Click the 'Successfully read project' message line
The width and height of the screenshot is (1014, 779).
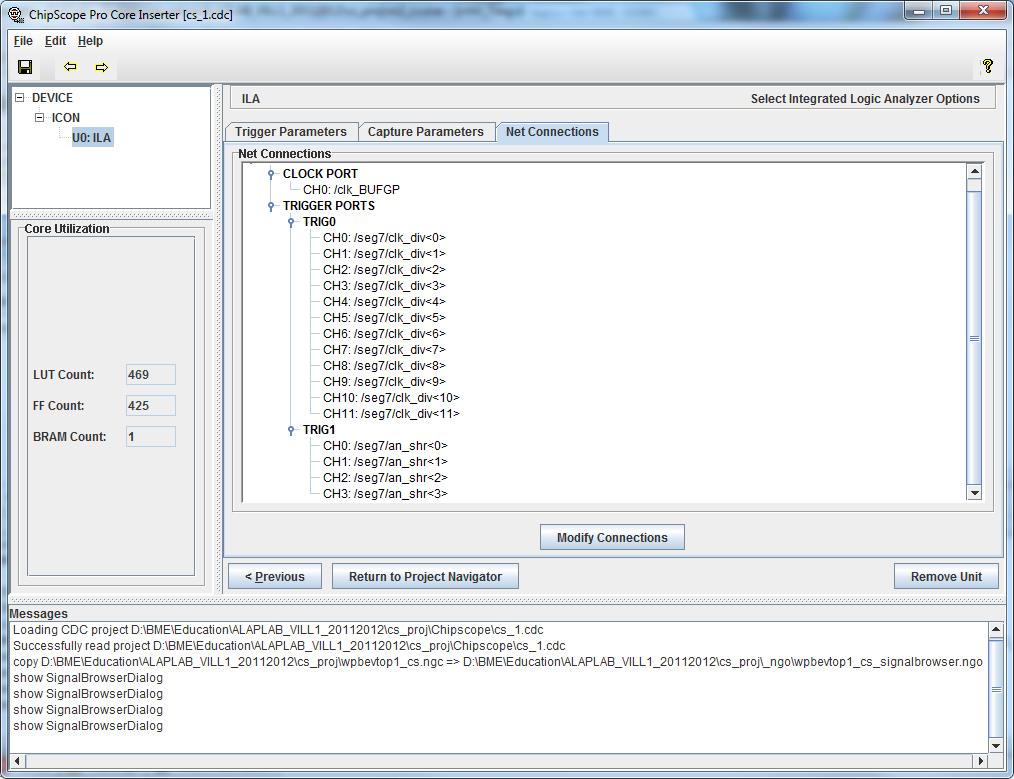pos(289,646)
